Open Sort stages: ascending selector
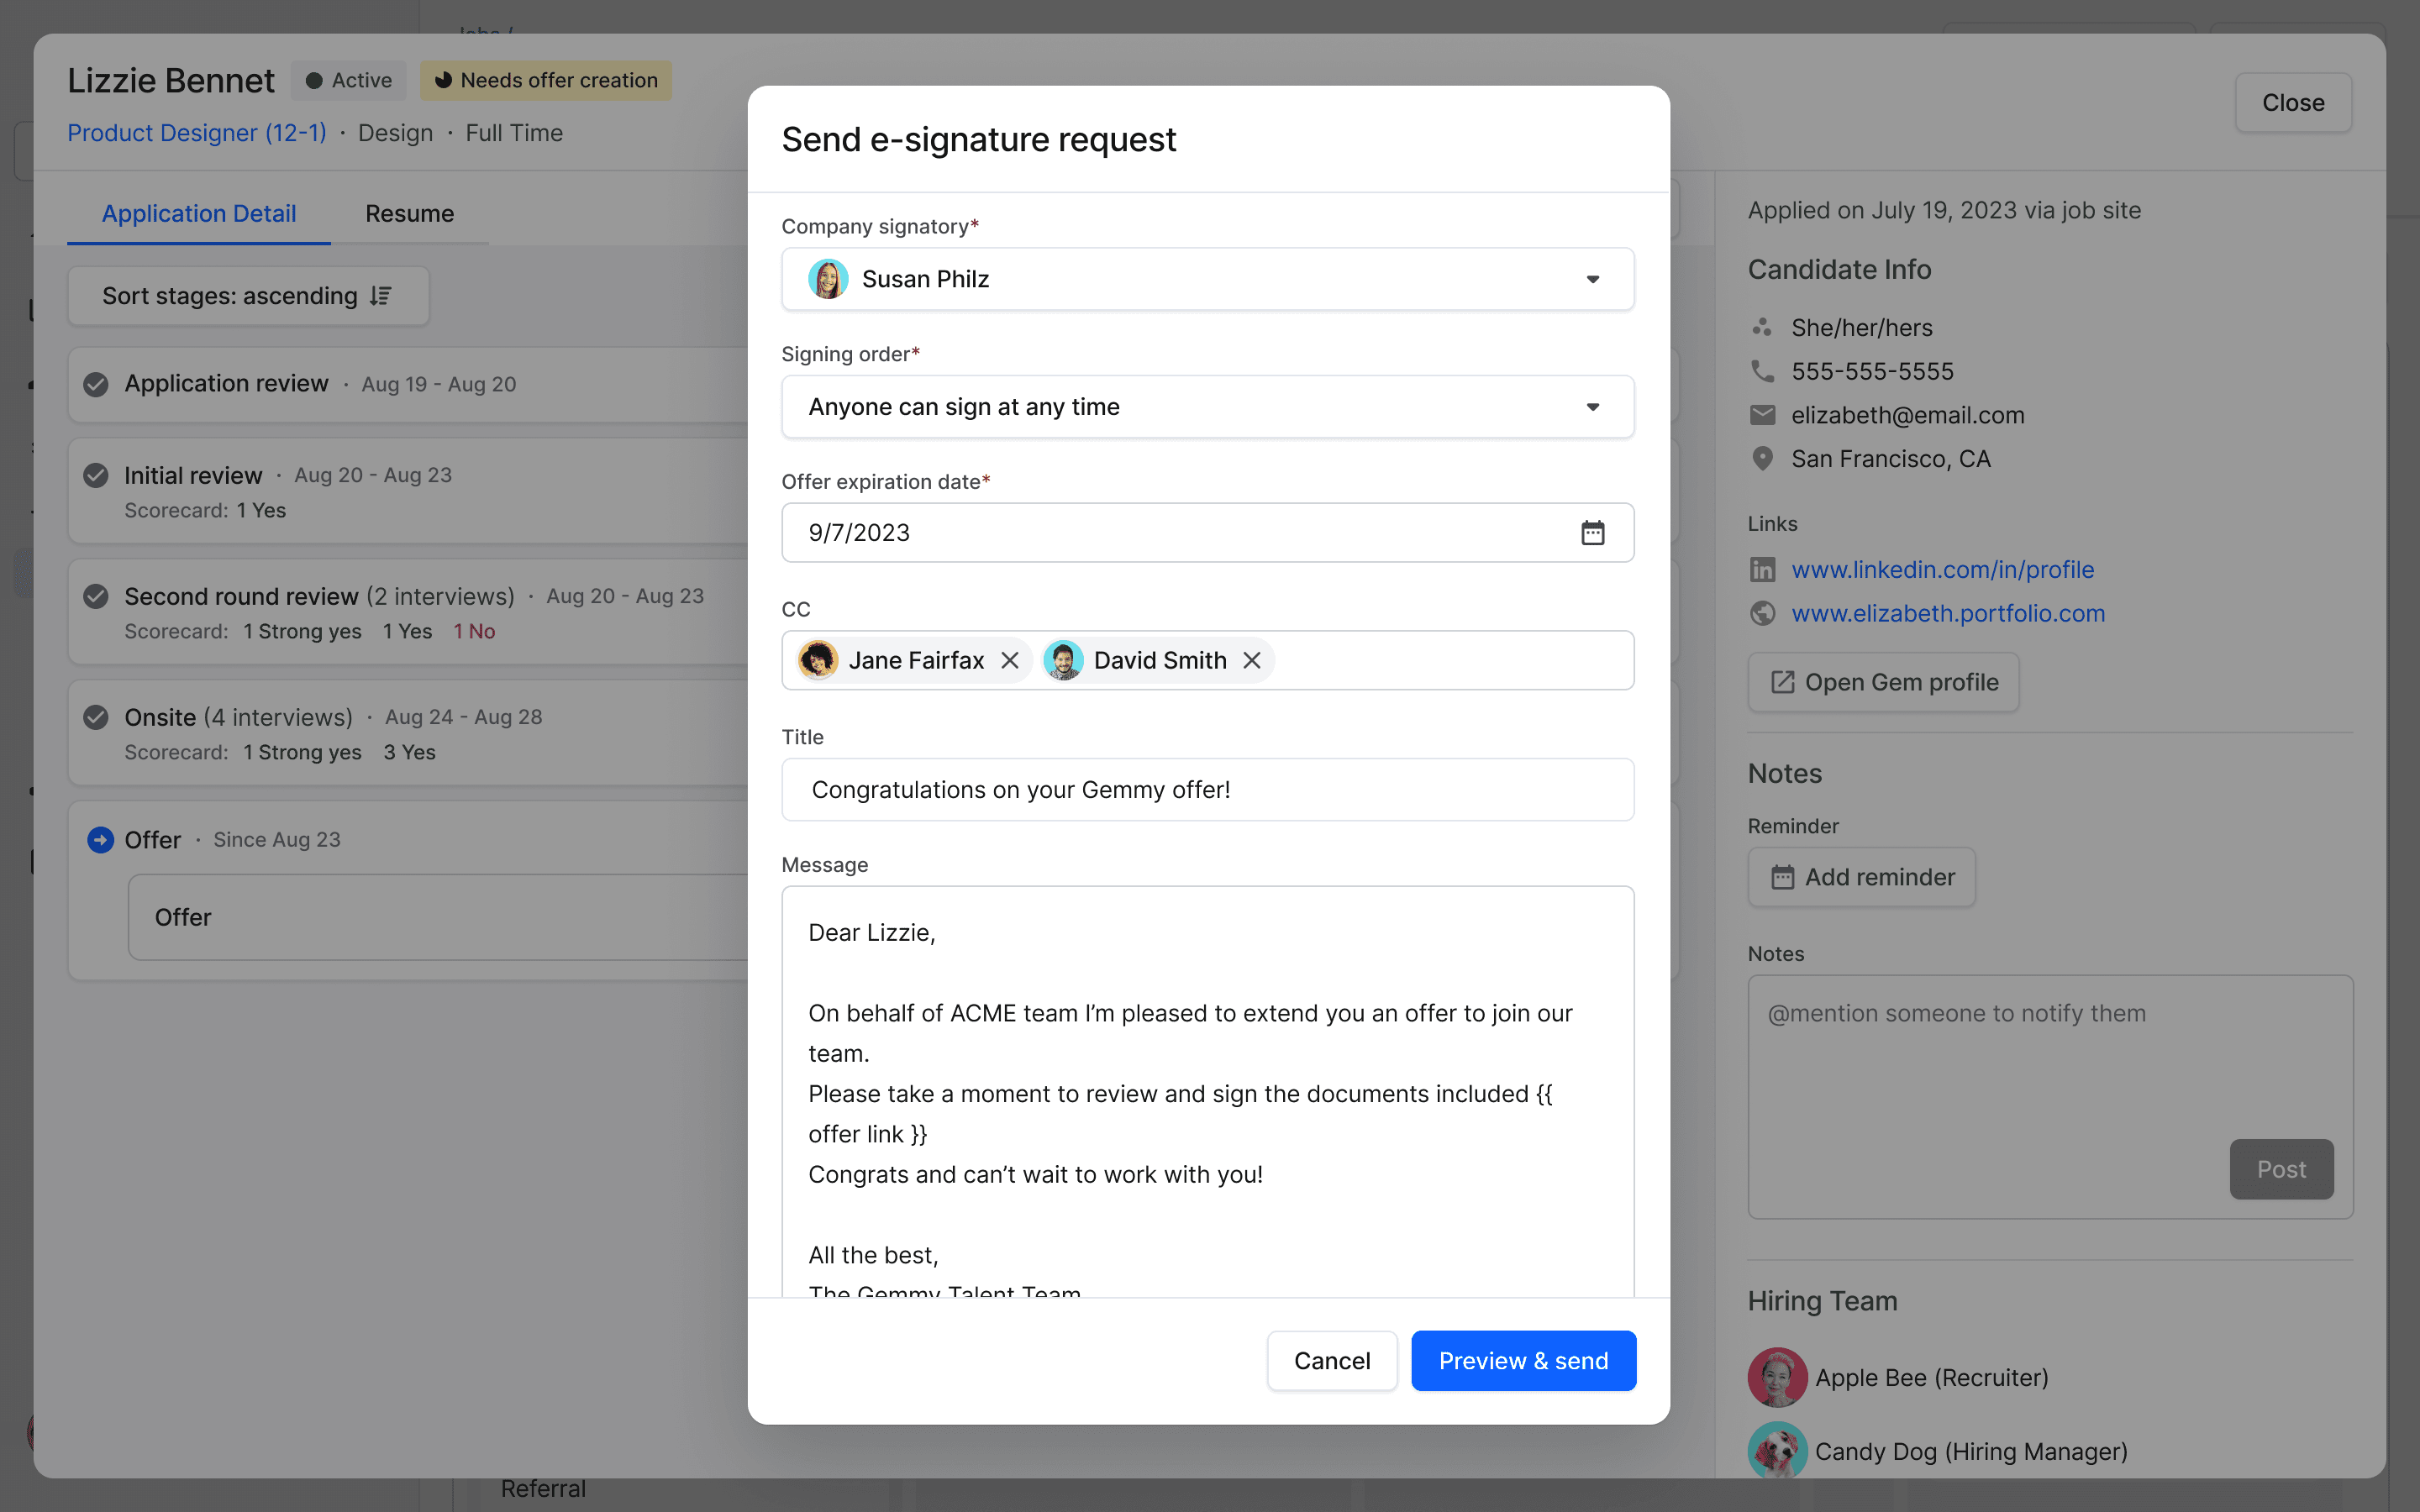The height and width of the screenshot is (1512, 2420). pos(248,296)
